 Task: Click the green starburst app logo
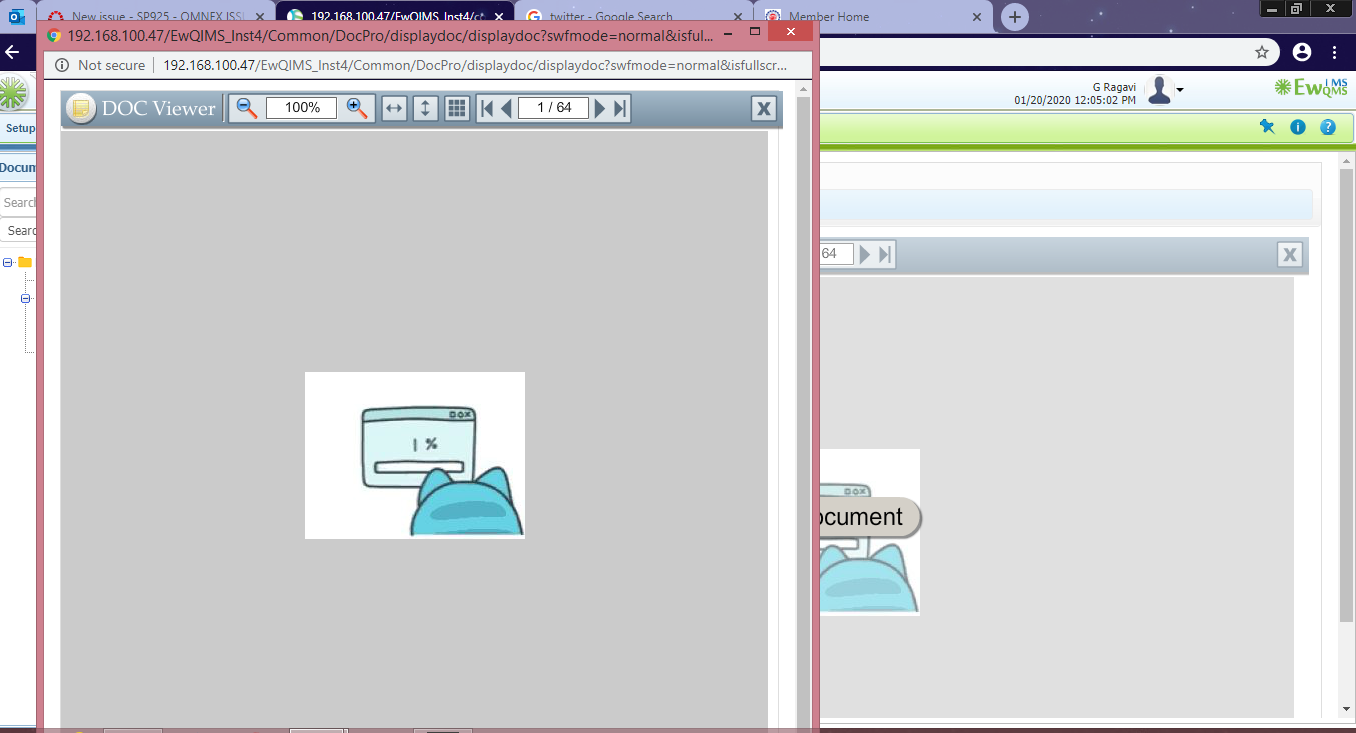click(13, 92)
